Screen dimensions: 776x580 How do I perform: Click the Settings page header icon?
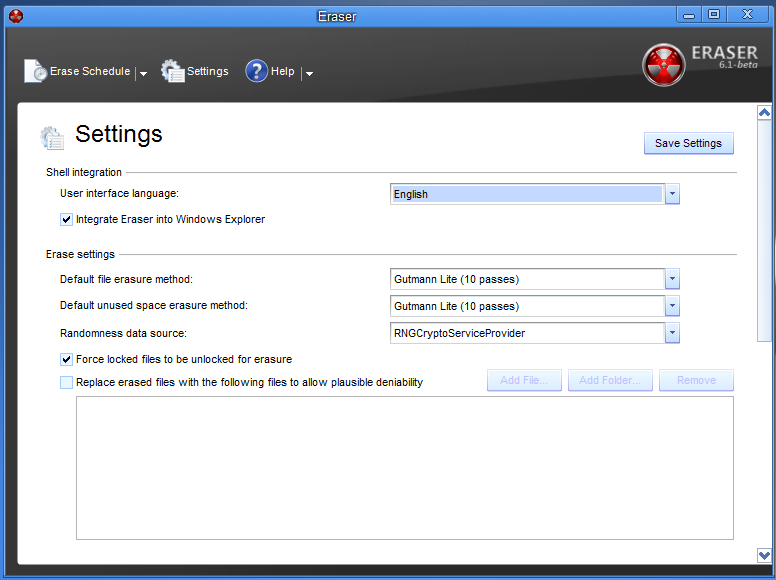[x=52, y=137]
